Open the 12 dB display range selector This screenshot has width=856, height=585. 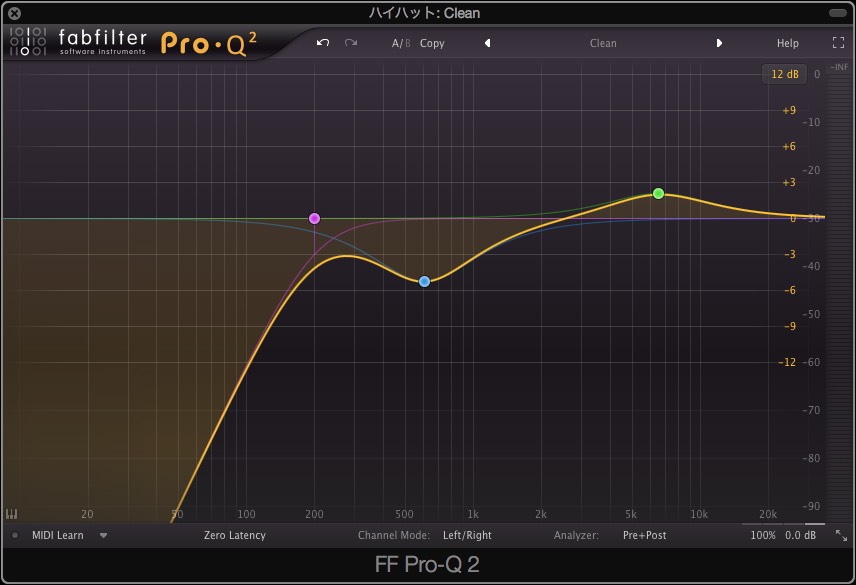(784, 74)
